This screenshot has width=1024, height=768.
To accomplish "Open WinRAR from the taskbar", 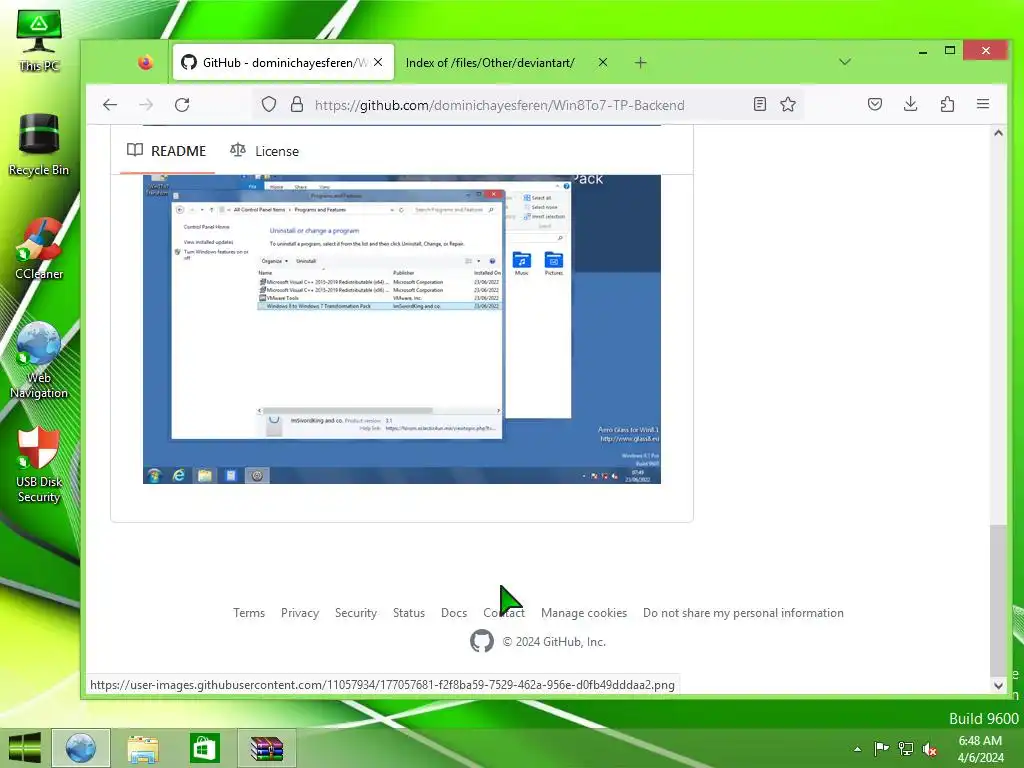I will pyautogui.click(x=266, y=748).
